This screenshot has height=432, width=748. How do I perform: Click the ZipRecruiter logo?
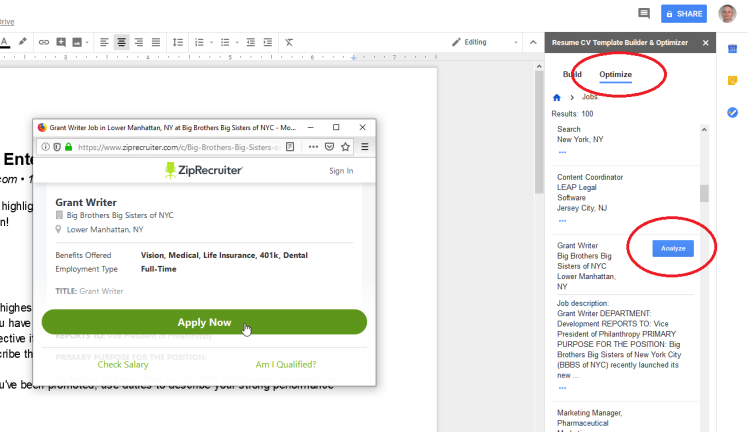coord(204,170)
